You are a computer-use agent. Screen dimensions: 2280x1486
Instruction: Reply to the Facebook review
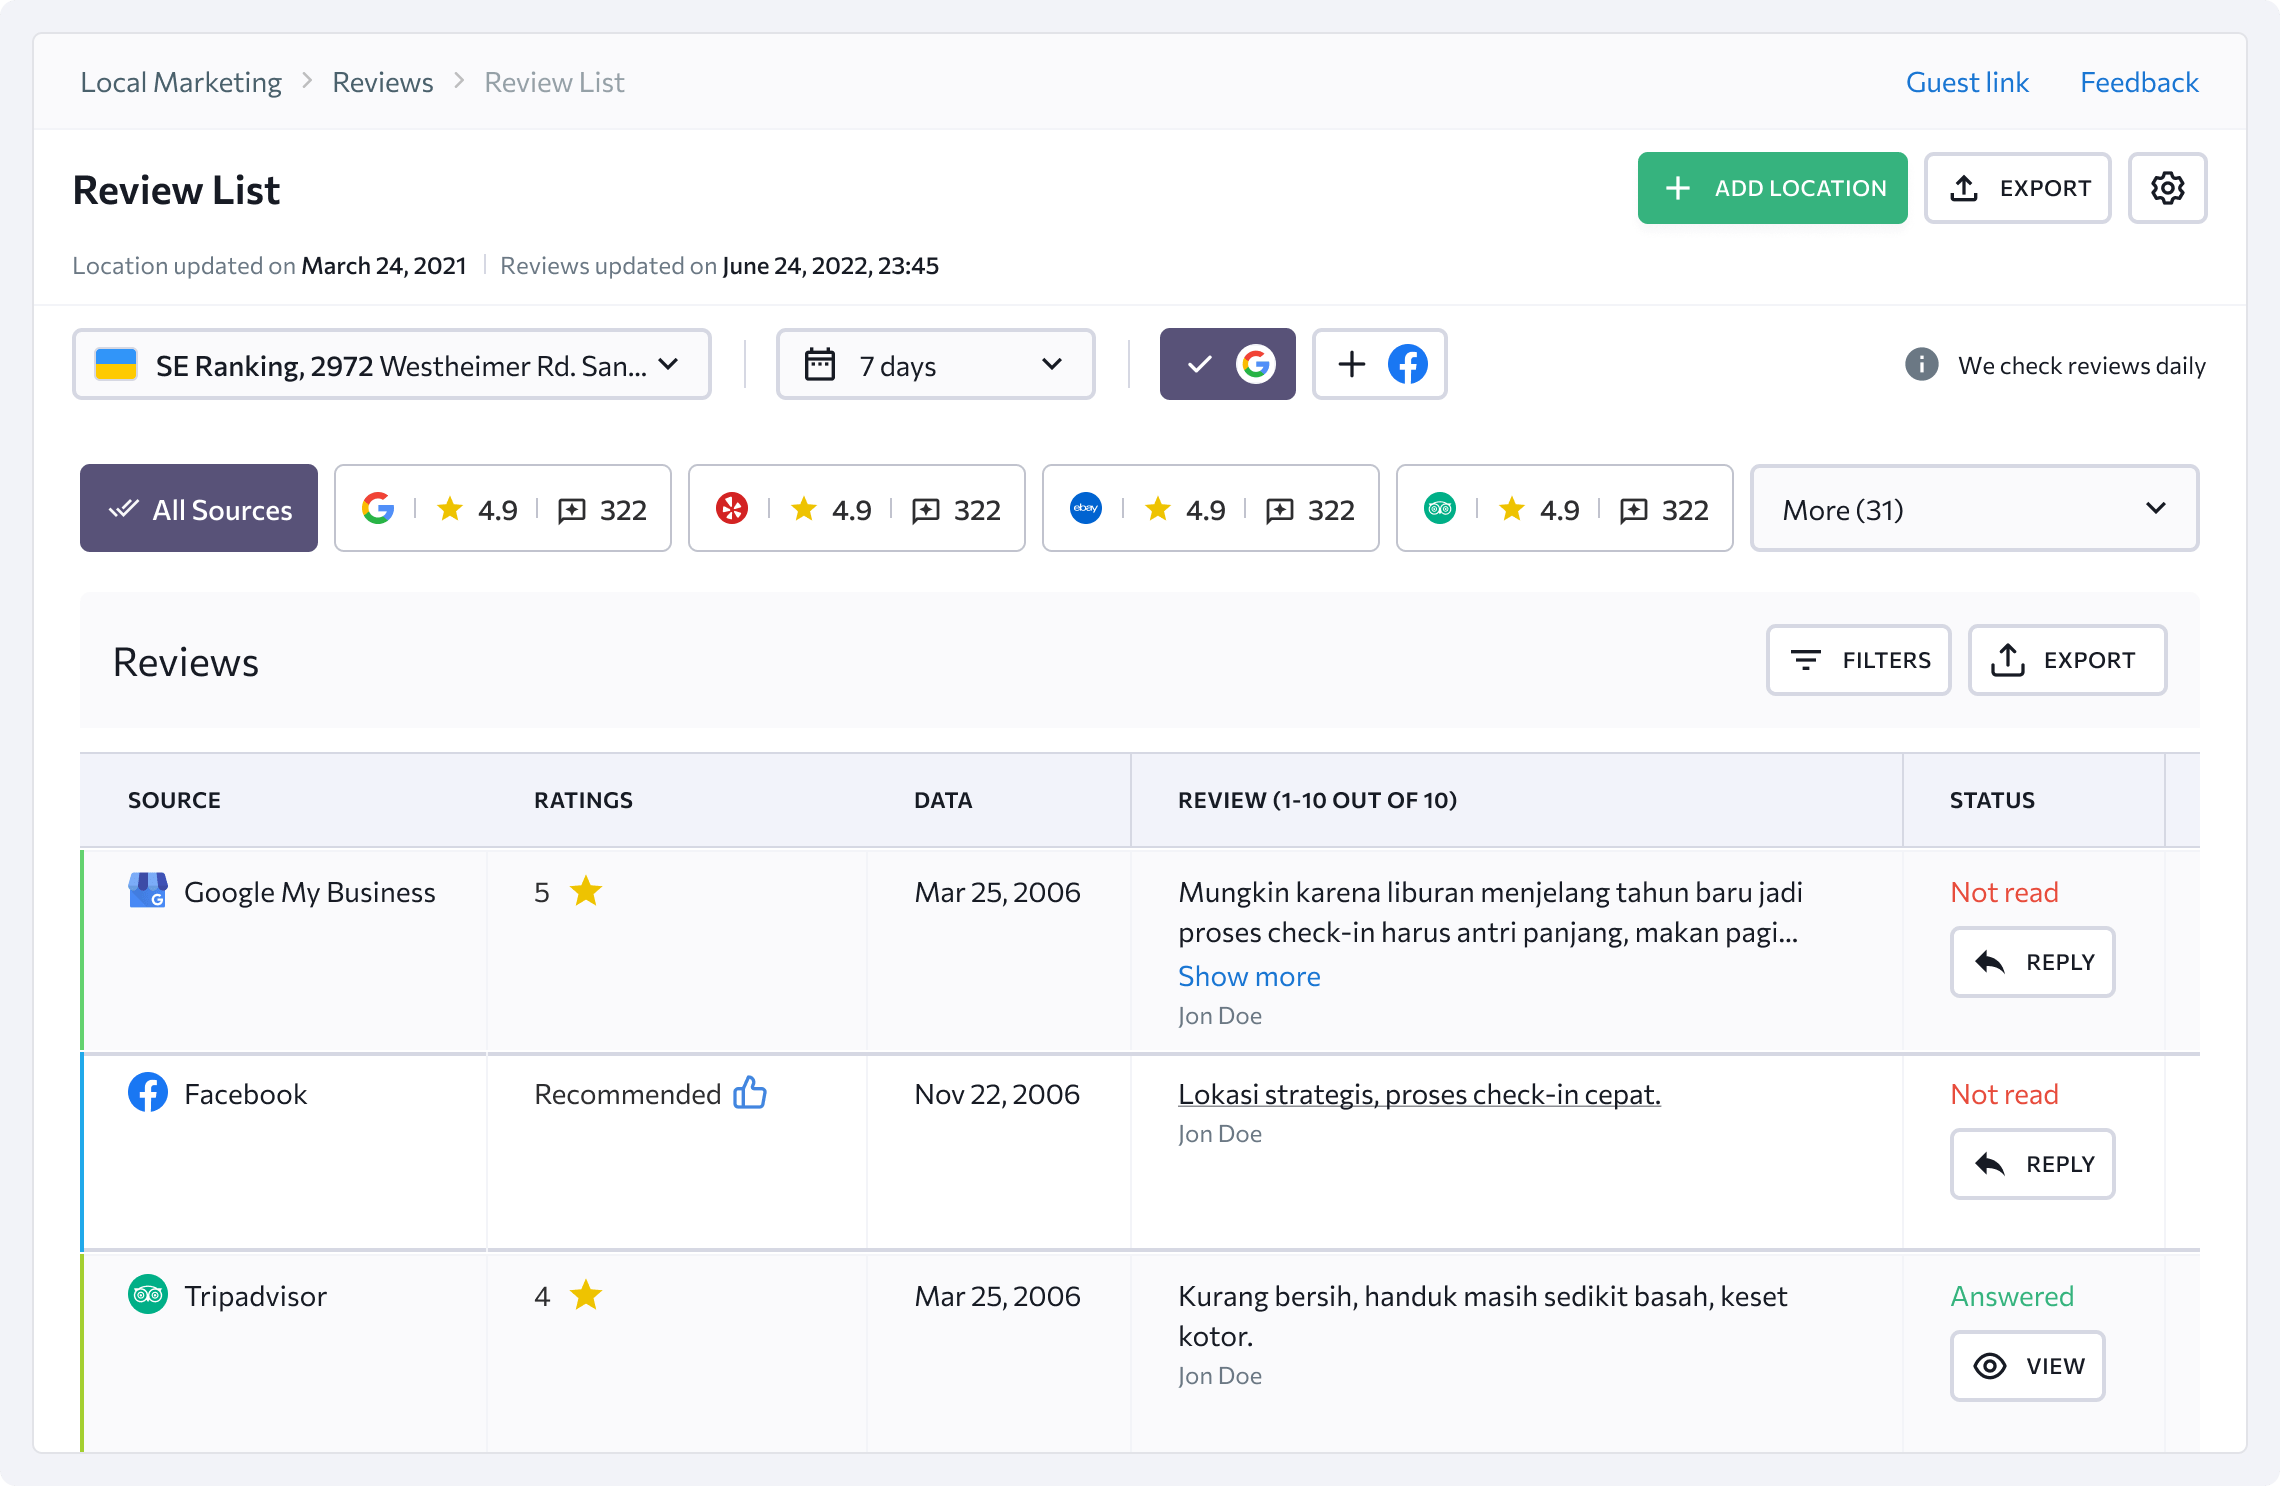click(2033, 1164)
